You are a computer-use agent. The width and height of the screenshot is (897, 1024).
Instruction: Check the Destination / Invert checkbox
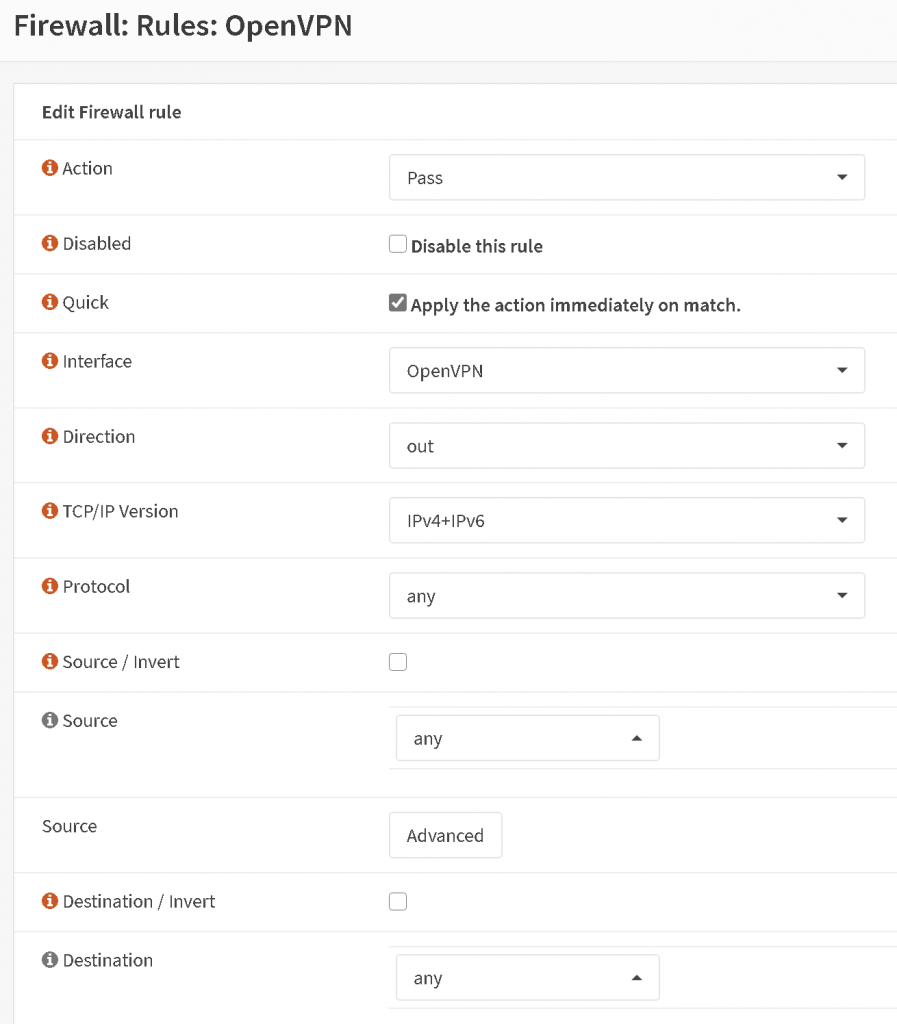coord(397,901)
